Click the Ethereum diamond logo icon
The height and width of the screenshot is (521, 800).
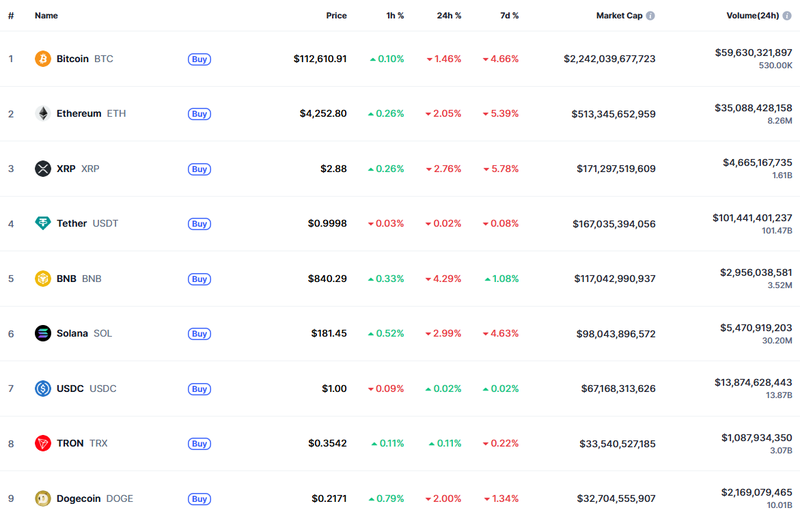pyautogui.click(x=43, y=114)
